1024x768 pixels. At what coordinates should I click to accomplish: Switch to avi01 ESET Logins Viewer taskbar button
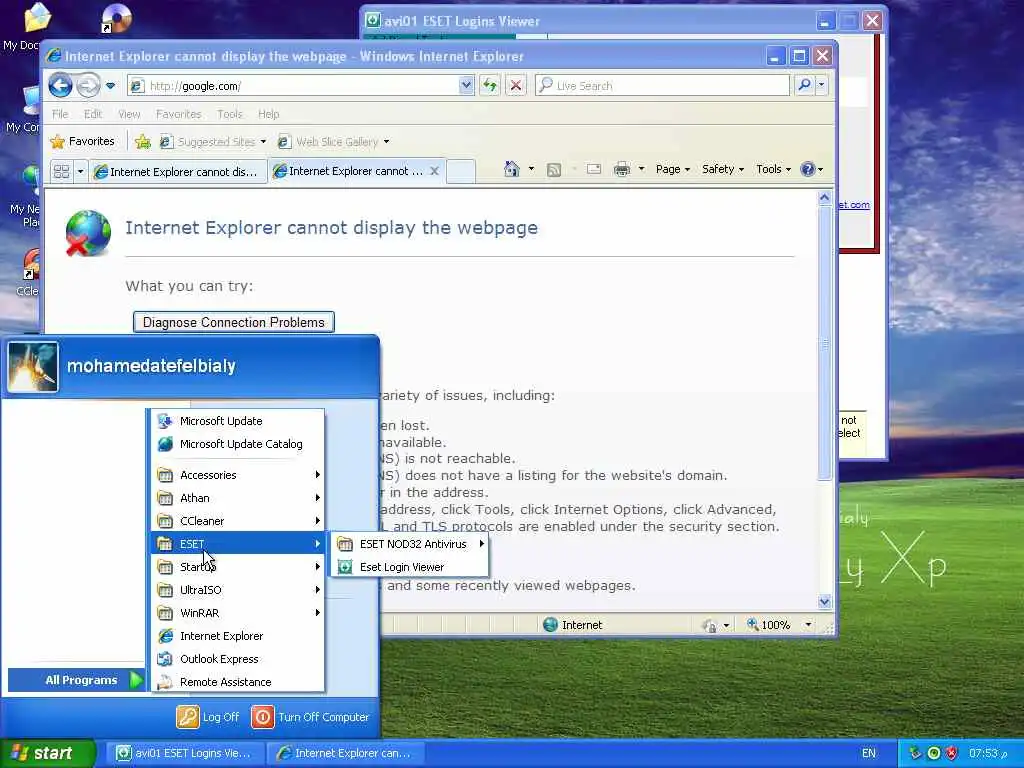point(183,753)
